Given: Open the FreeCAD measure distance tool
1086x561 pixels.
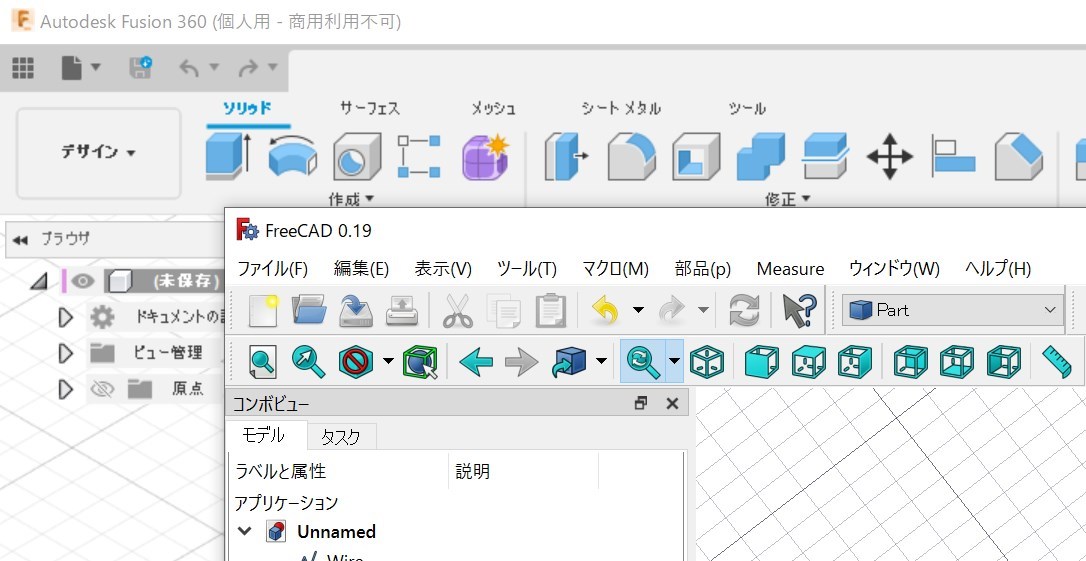Looking at the screenshot, I should [1057, 362].
